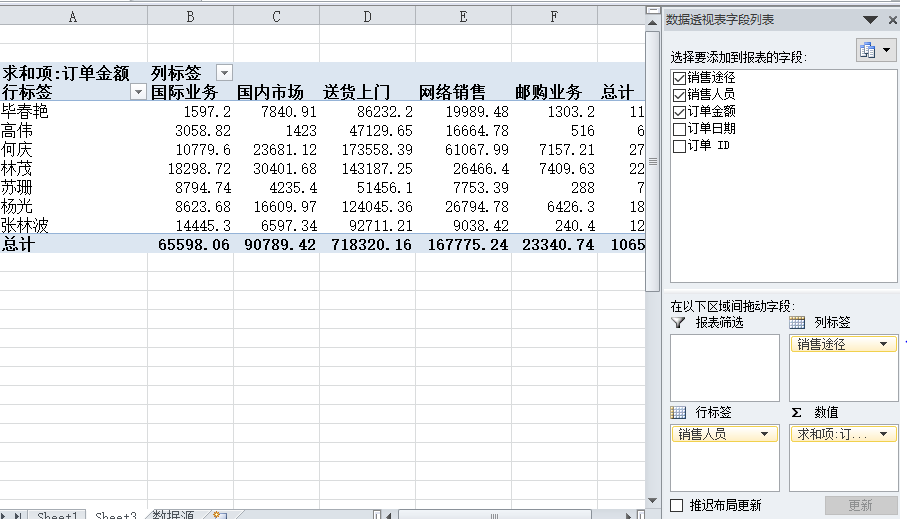Open the field list pane options arrow
This screenshot has width=907, height=519.
pos(869,20)
